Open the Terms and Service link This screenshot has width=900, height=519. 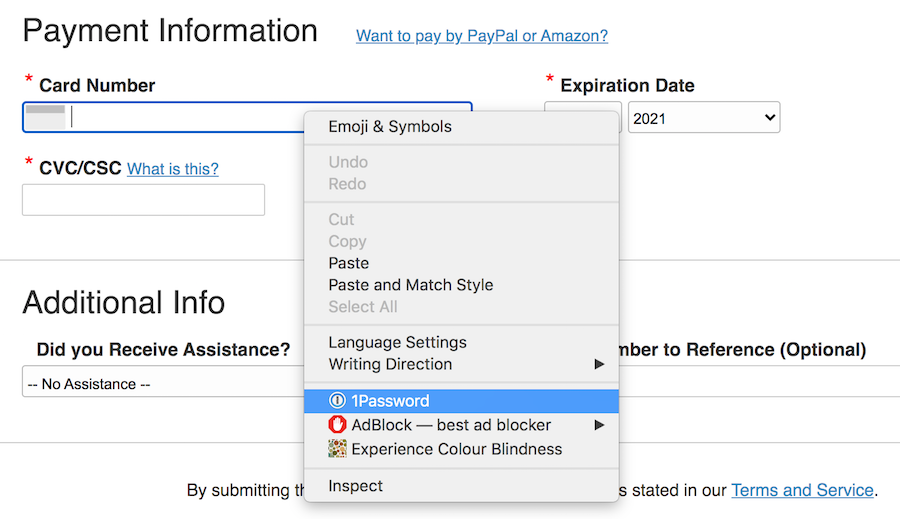click(802, 490)
